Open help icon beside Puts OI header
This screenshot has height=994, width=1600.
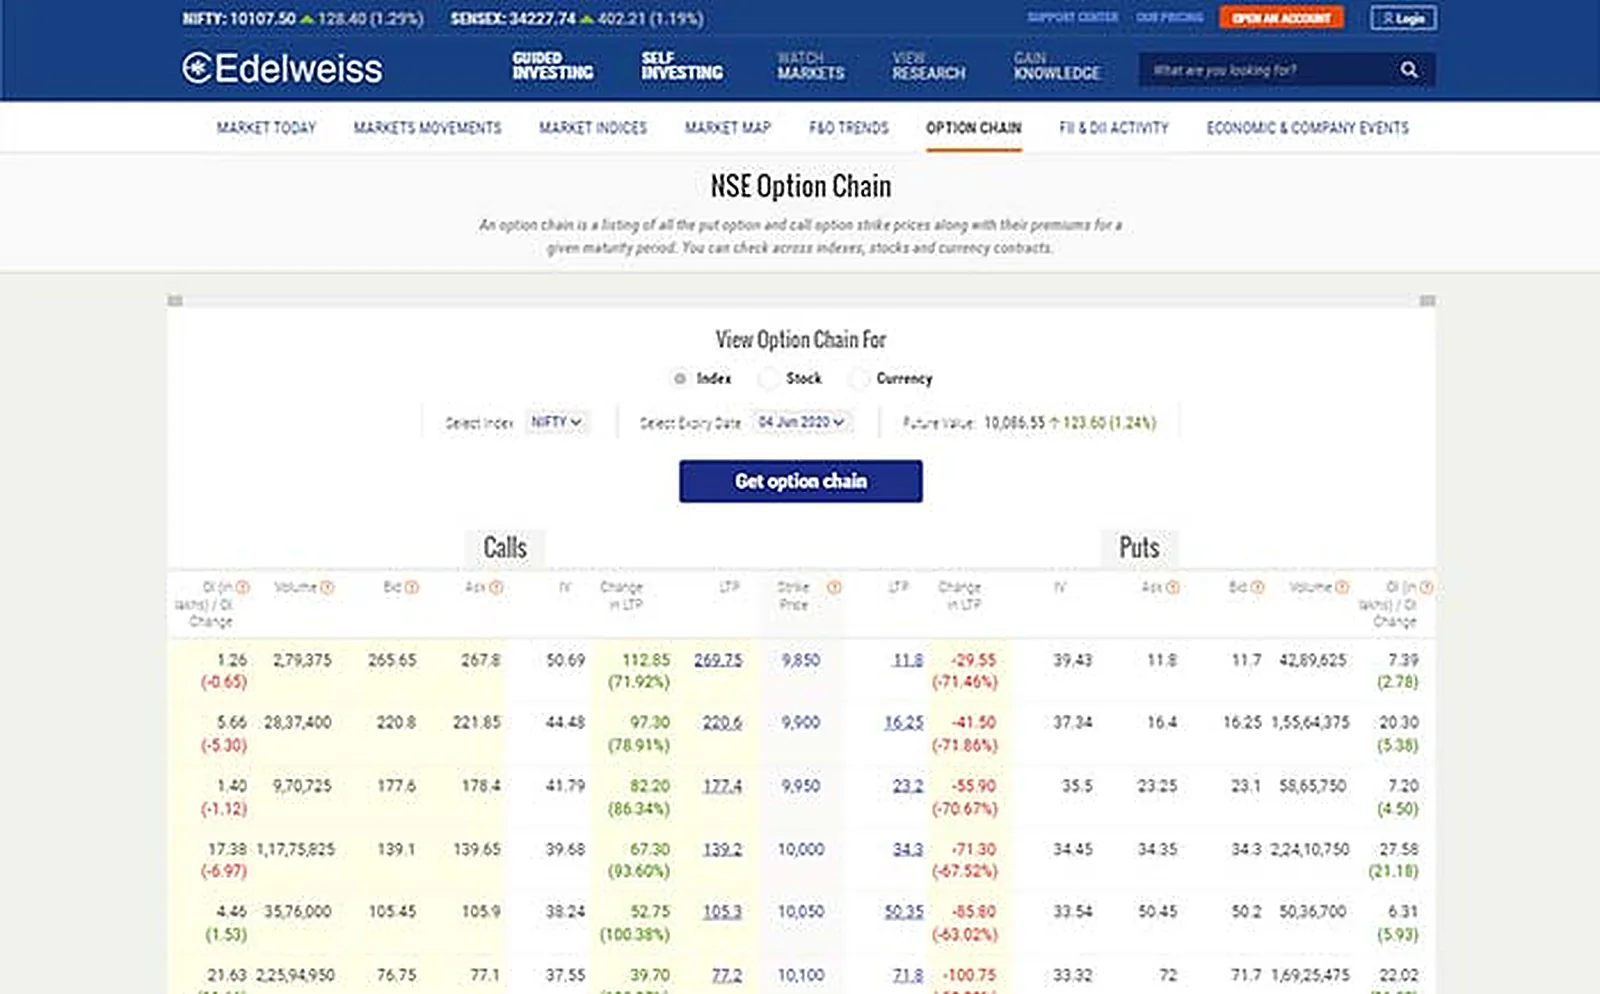click(1427, 588)
